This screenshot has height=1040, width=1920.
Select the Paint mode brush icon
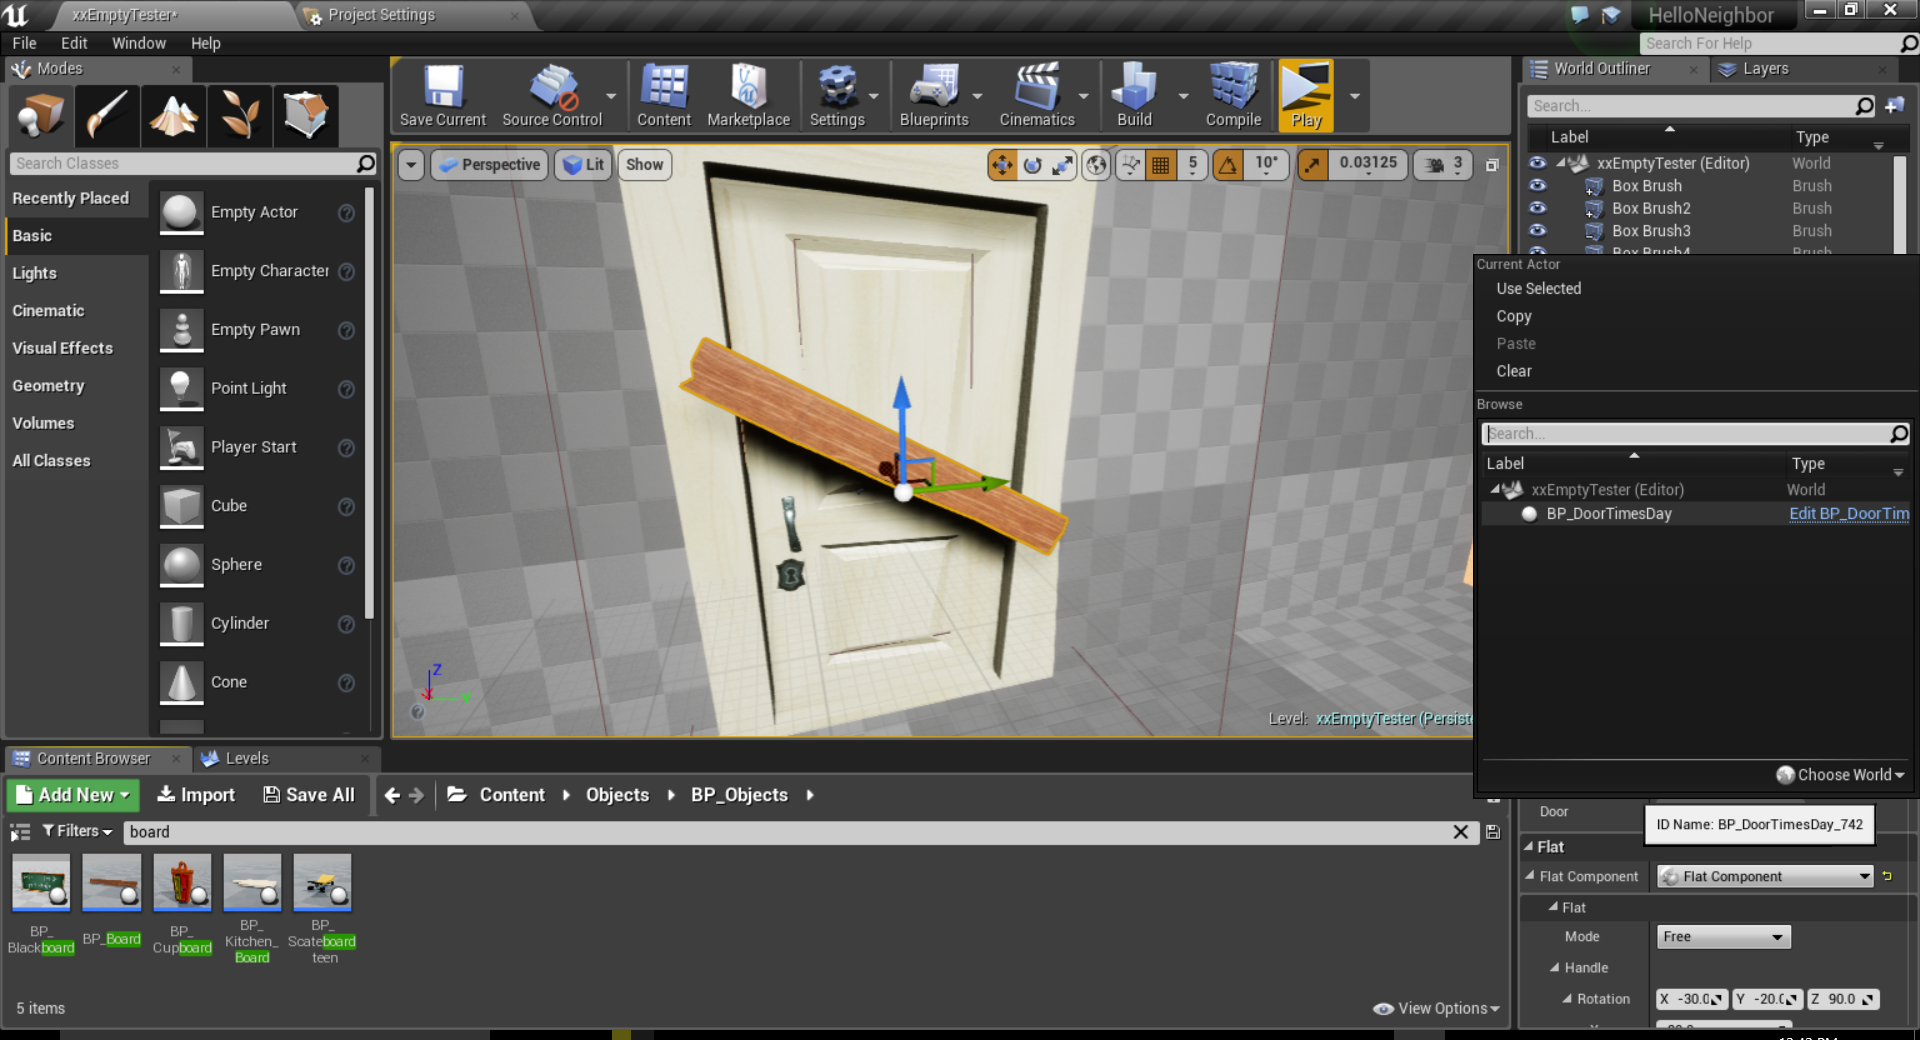click(107, 115)
